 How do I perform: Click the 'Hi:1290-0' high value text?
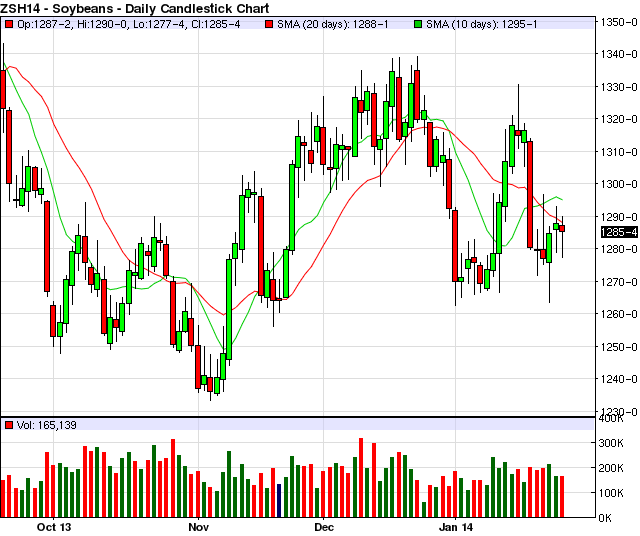click(x=101, y=24)
